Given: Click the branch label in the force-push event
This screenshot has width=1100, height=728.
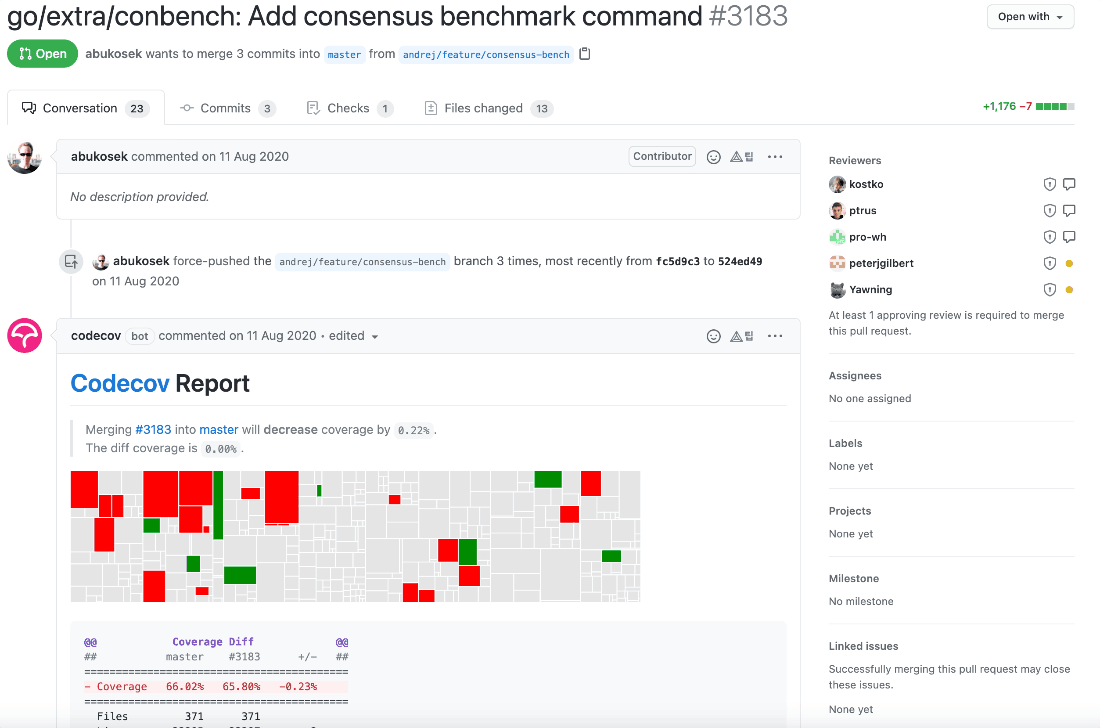Looking at the screenshot, I should point(363,262).
